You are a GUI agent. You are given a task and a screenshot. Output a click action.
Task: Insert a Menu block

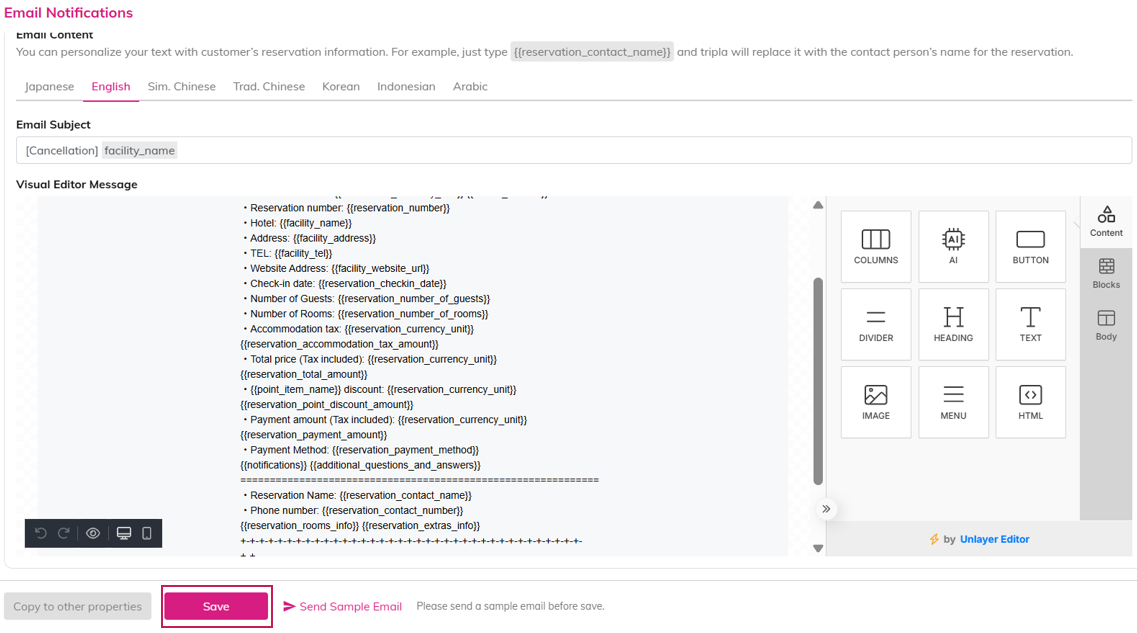[x=953, y=402]
